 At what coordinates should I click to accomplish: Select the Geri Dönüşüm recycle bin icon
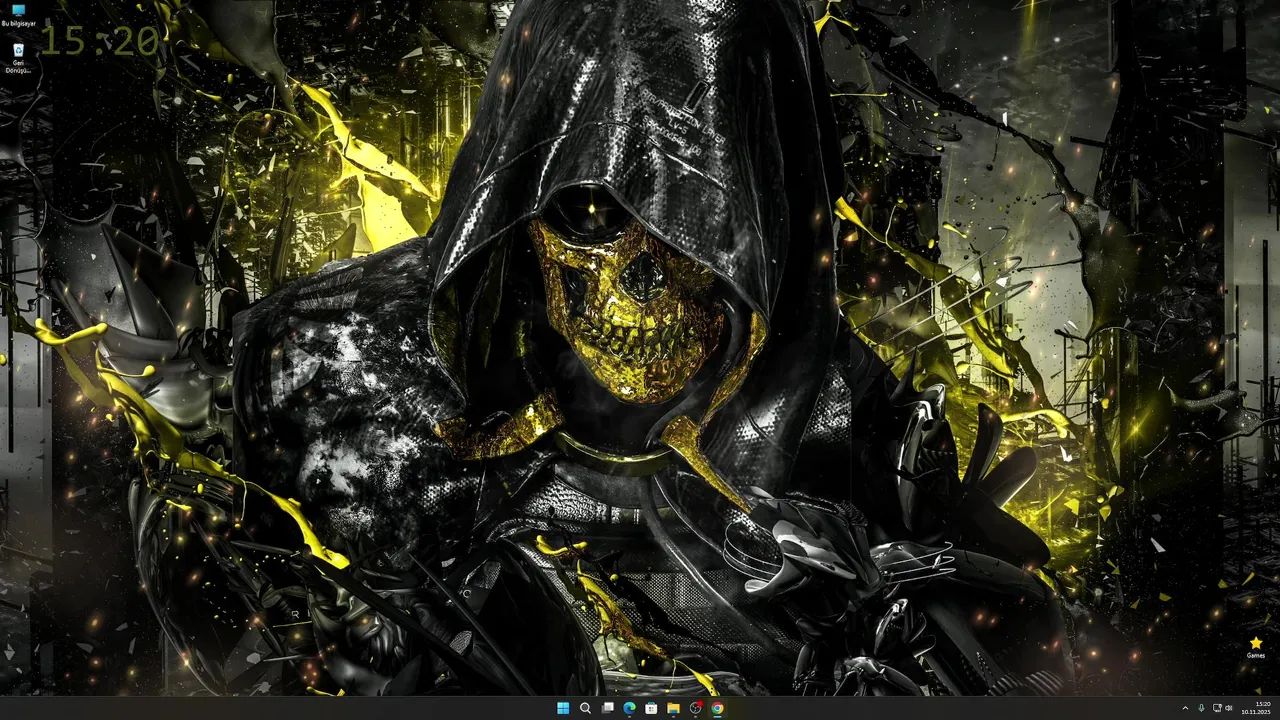pos(18,58)
